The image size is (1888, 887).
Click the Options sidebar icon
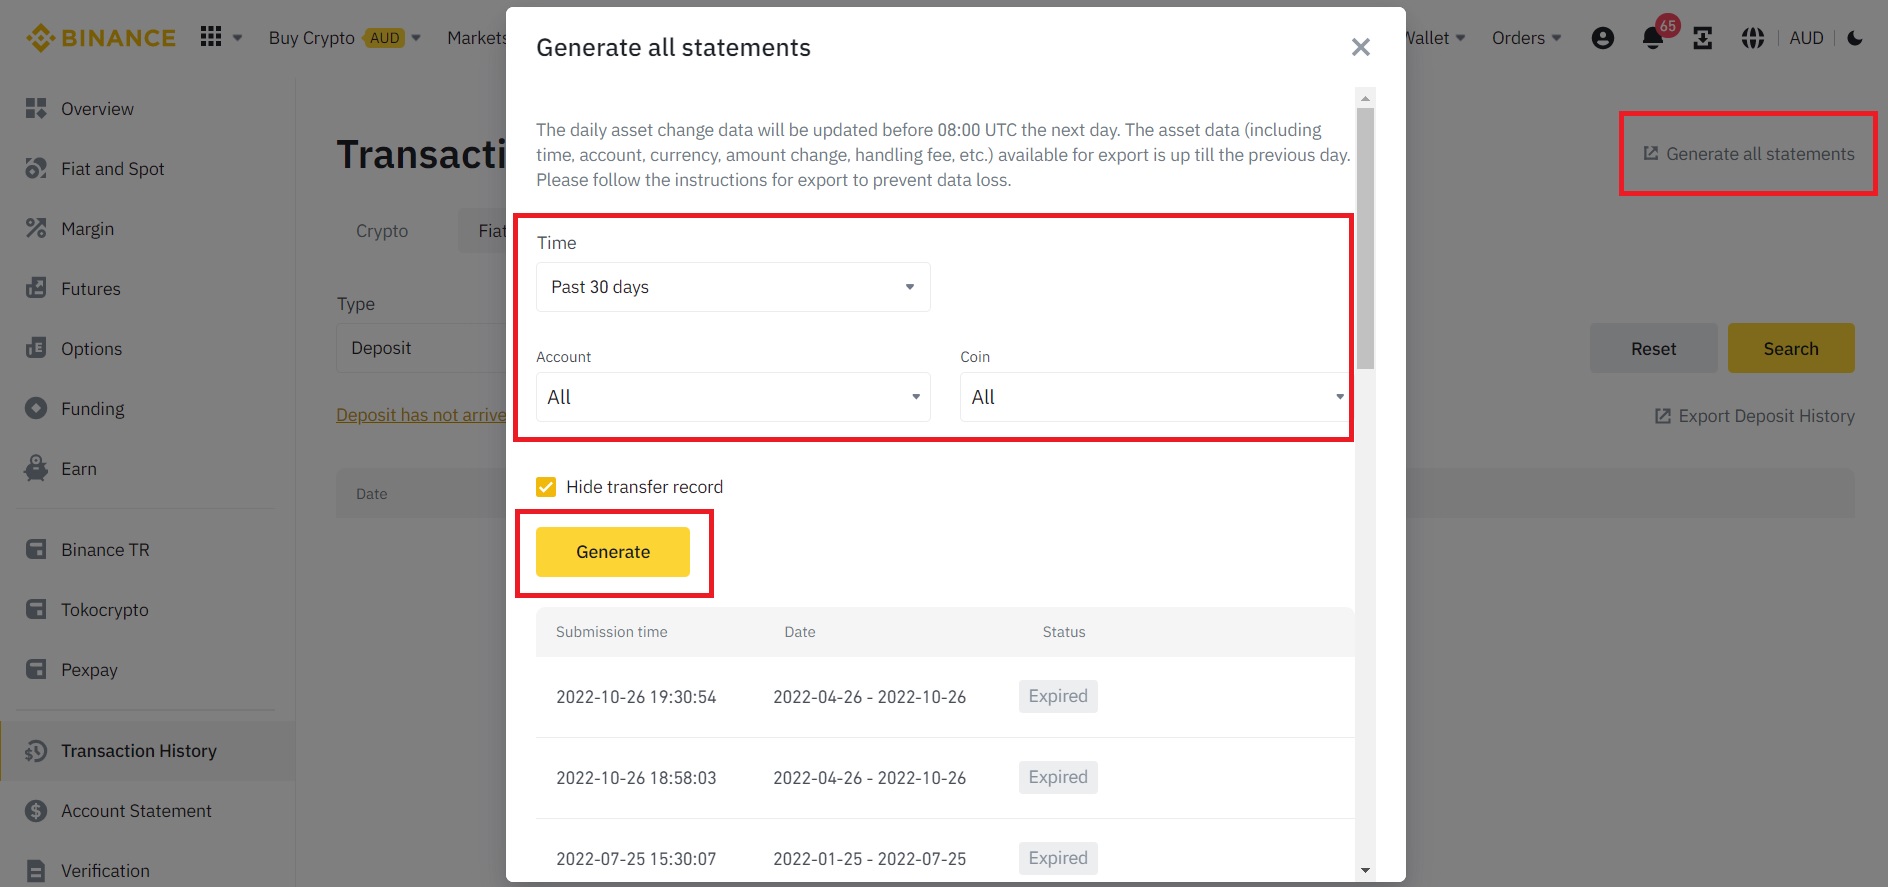click(x=36, y=348)
